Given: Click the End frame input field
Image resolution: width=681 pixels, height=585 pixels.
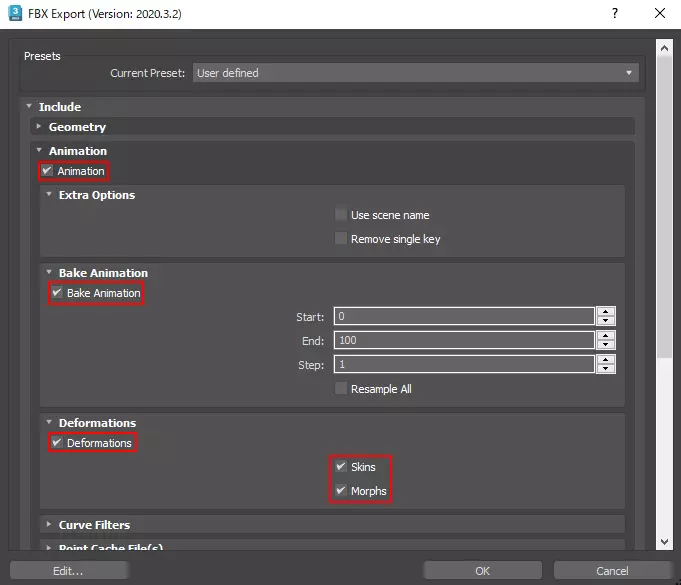Looking at the screenshot, I should pos(464,340).
